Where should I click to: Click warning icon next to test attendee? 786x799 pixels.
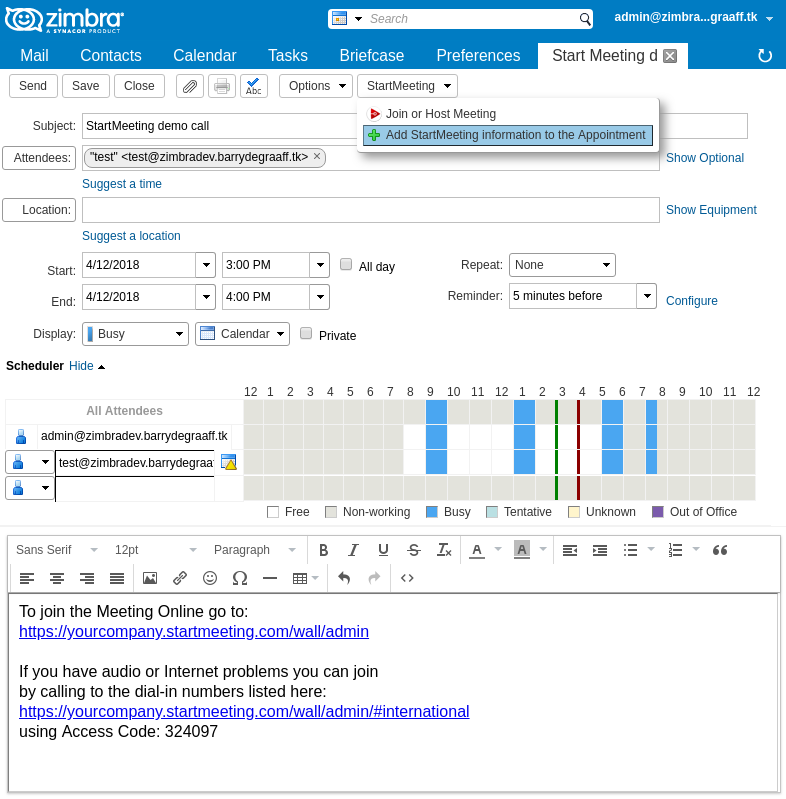click(x=229, y=462)
